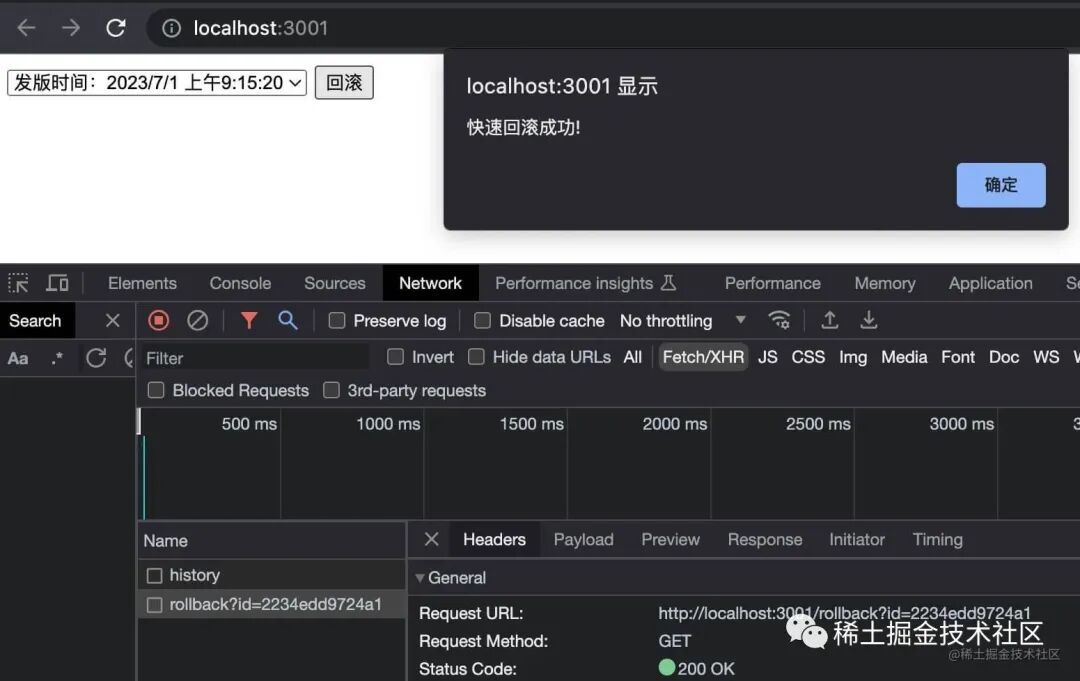This screenshot has height=681, width=1080.
Task: Open the Preview tab
Action: pyautogui.click(x=670, y=539)
